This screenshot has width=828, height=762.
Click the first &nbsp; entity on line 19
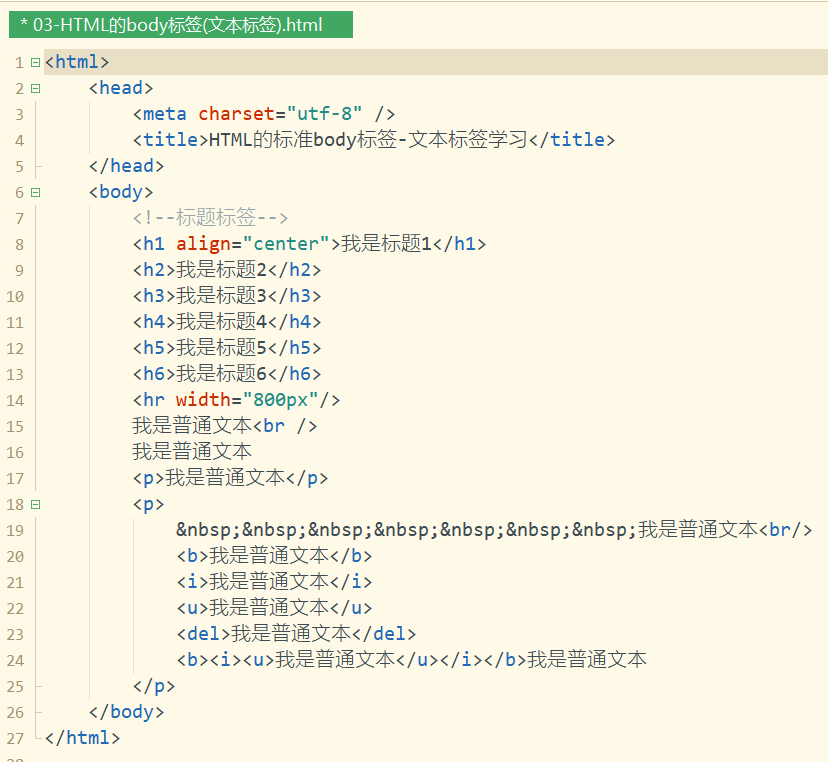point(209,529)
